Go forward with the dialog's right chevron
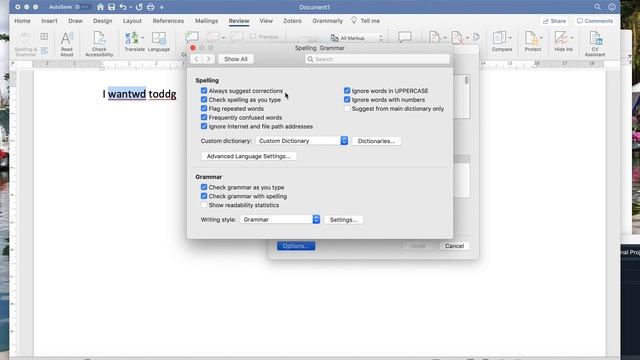Image resolution: width=640 pixels, height=360 pixels. tap(209, 59)
